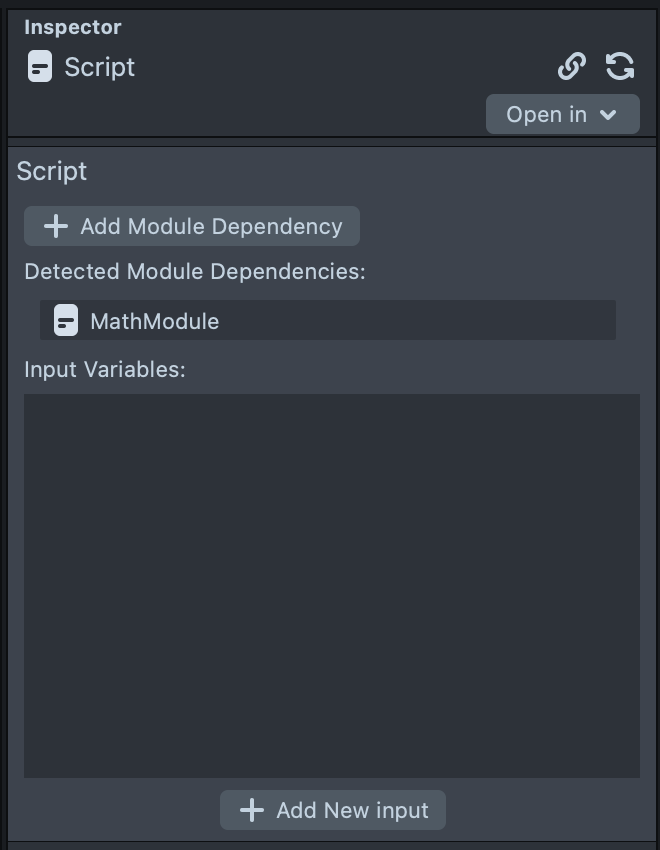The height and width of the screenshot is (850, 660).
Task: Click the Detected Module Dependencies label
Action: pos(195,271)
